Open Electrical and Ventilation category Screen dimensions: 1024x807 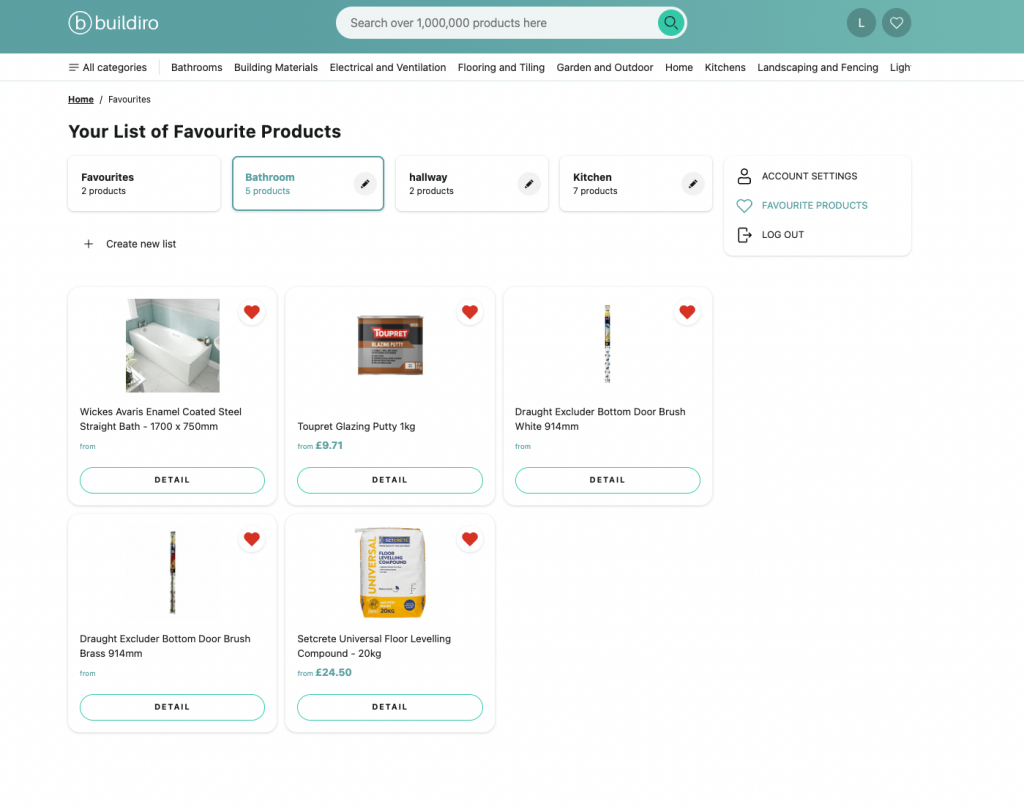point(388,67)
